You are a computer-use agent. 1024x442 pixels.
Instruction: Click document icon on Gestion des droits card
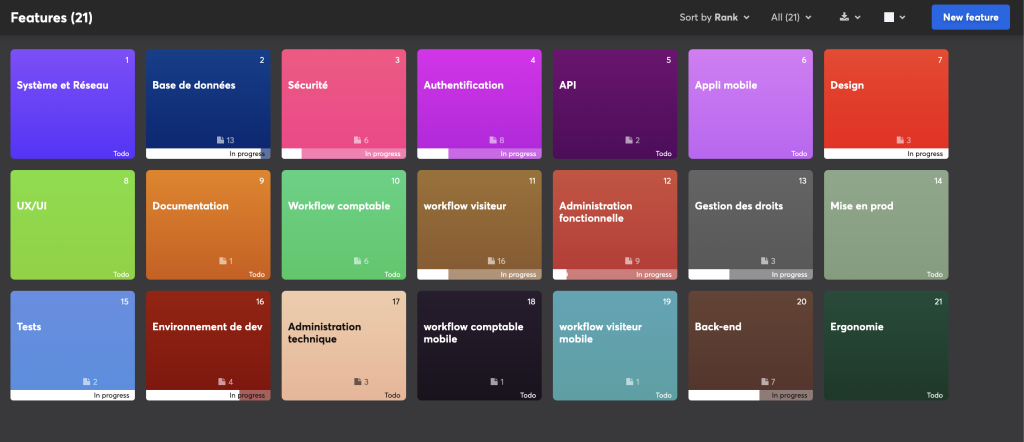pos(762,261)
